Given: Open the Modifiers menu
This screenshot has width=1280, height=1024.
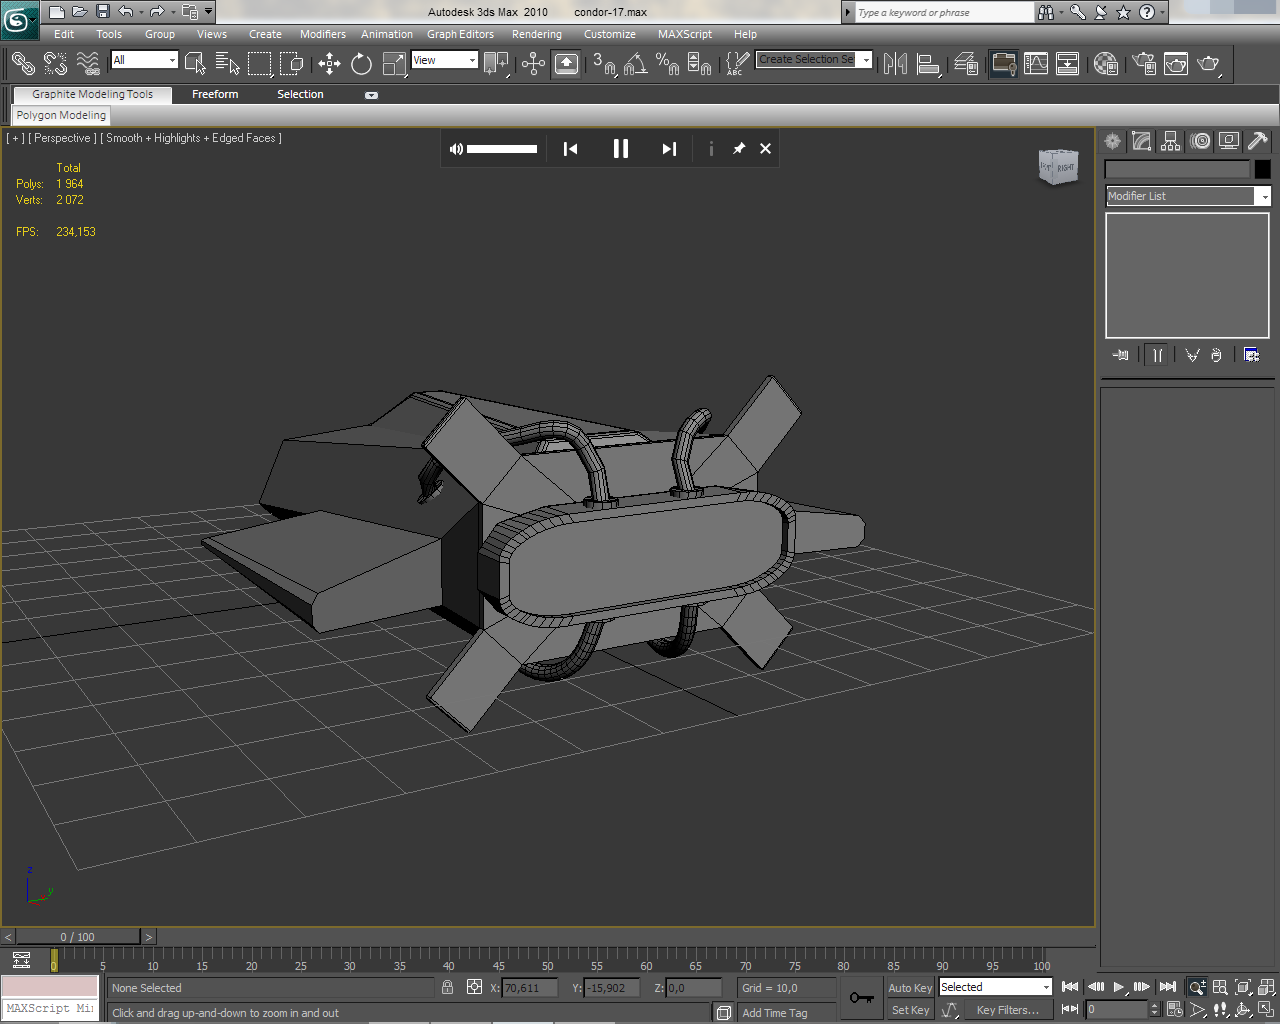Looking at the screenshot, I should tap(323, 34).
